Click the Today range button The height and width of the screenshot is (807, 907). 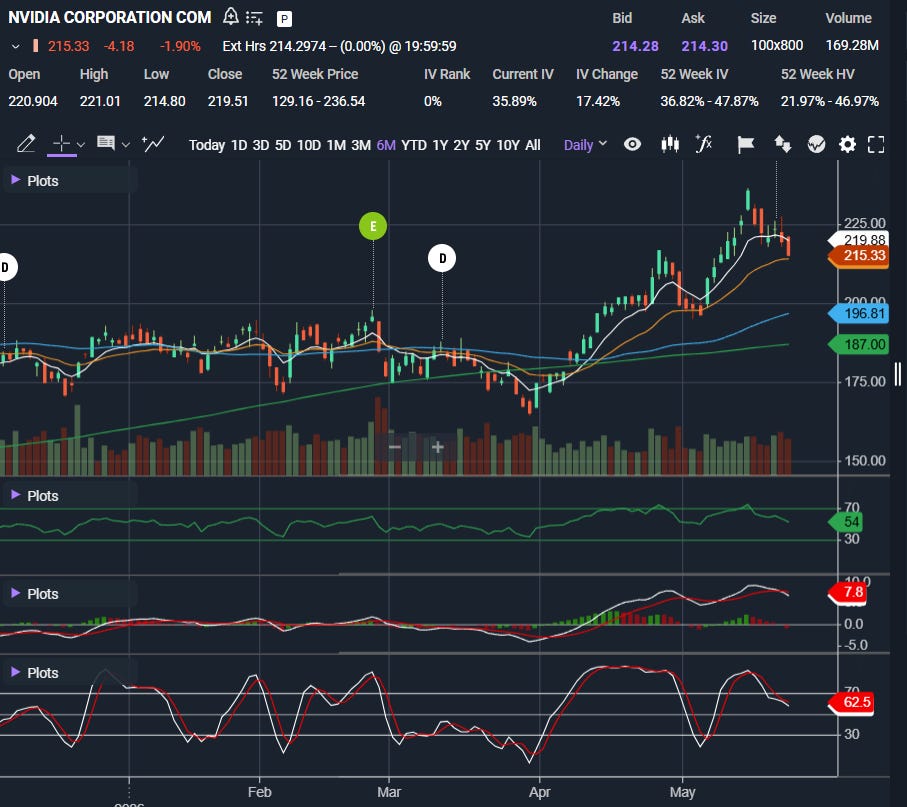pyautogui.click(x=207, y=145)
